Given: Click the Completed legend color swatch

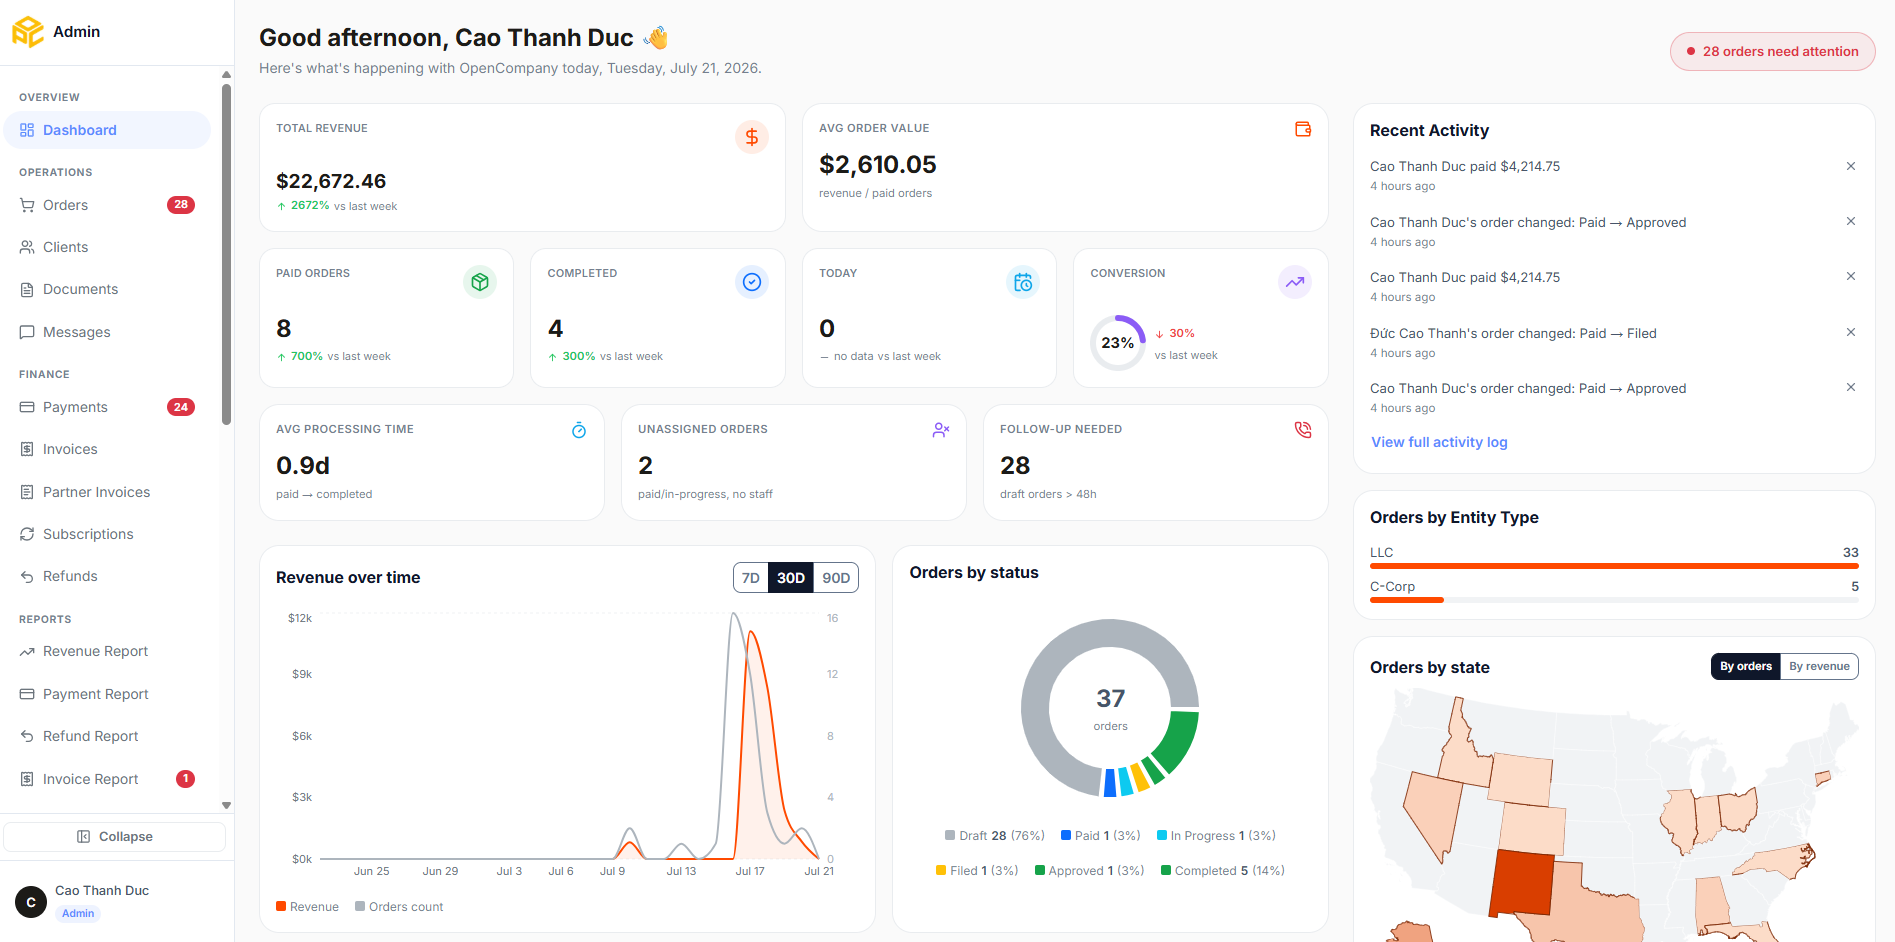Looking at the screenshot, I should (x=1166, y=870).
